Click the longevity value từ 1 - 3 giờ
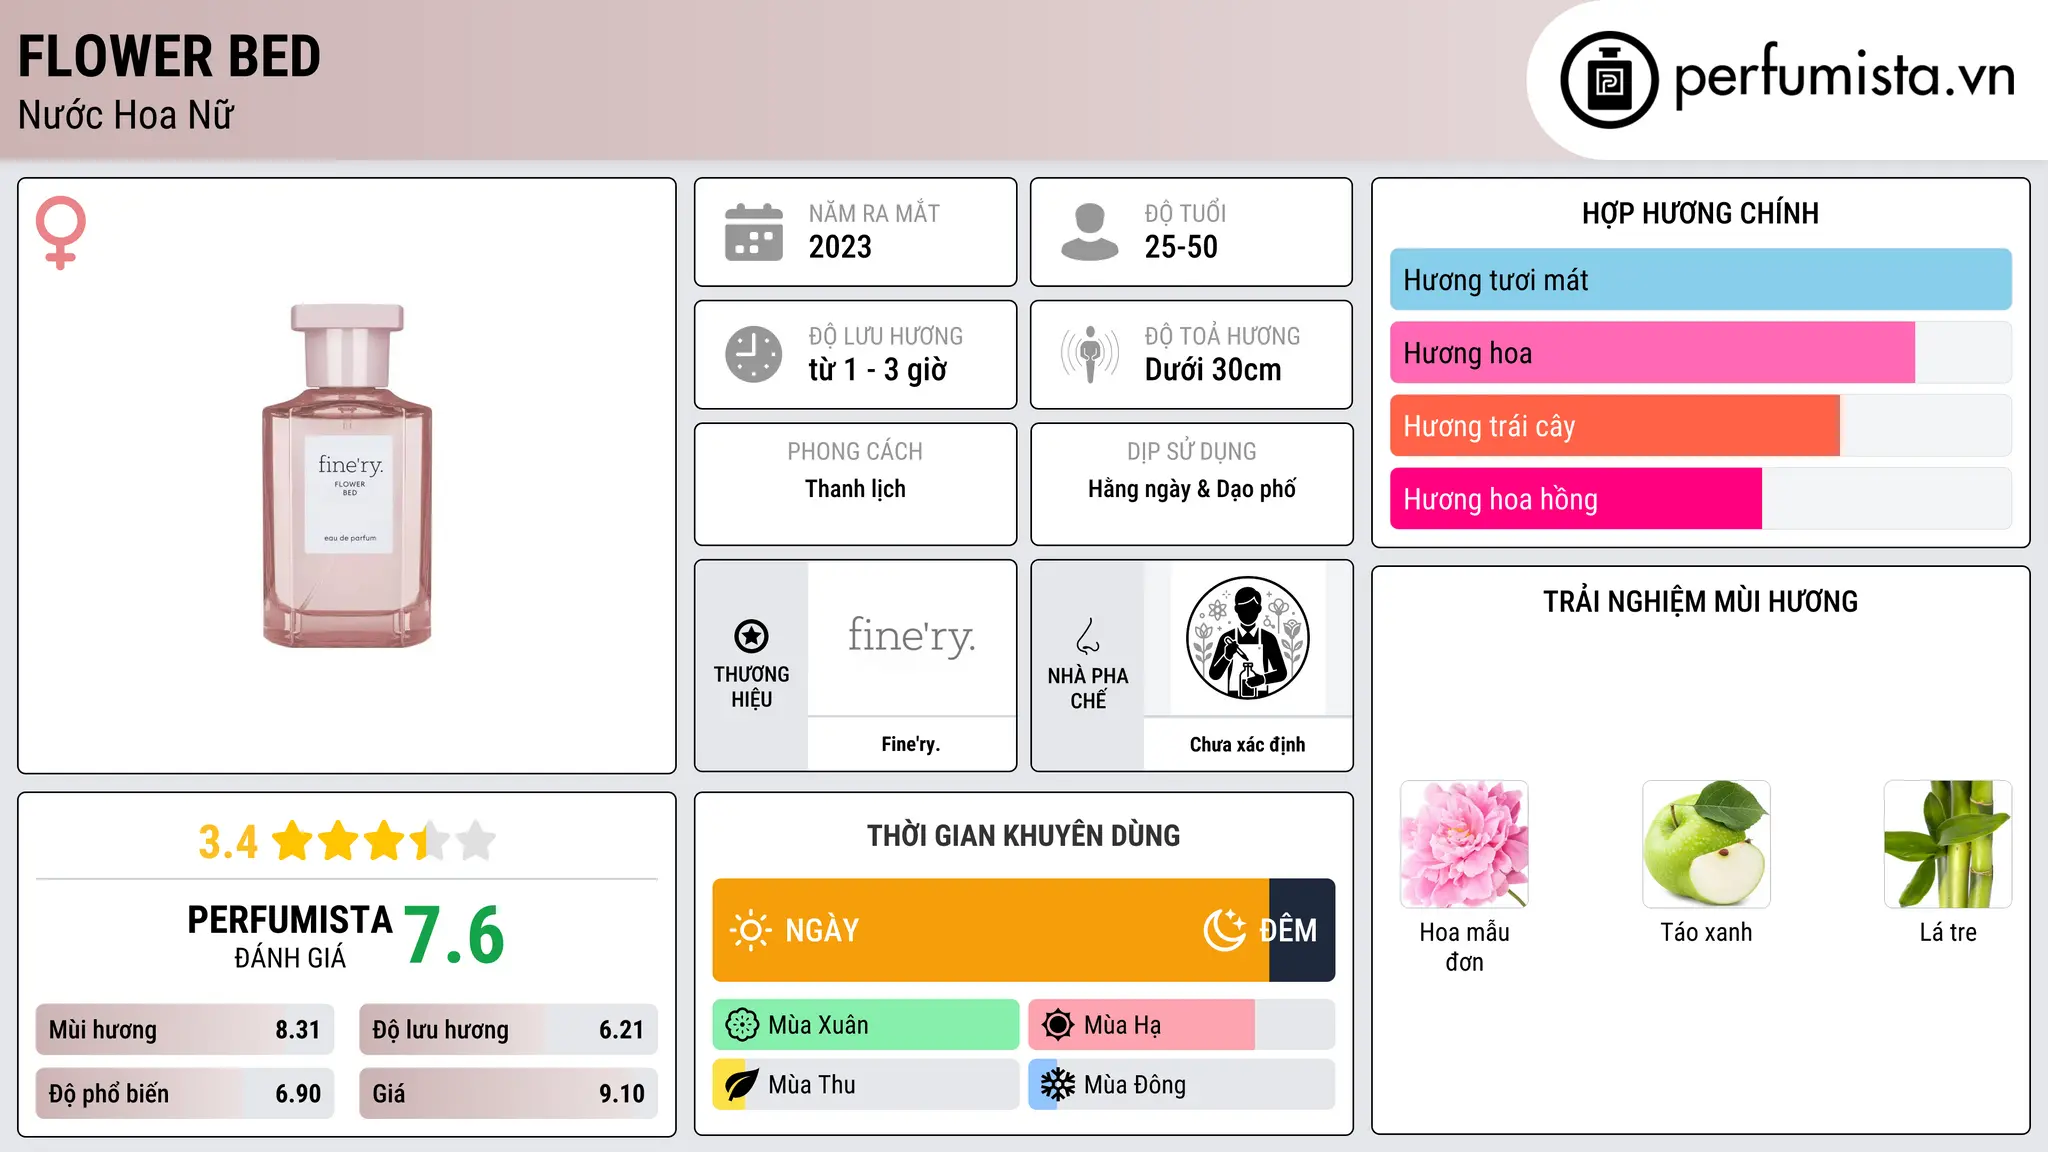This screenshot has height=1152, width=2048. click(x=878, y=370)
